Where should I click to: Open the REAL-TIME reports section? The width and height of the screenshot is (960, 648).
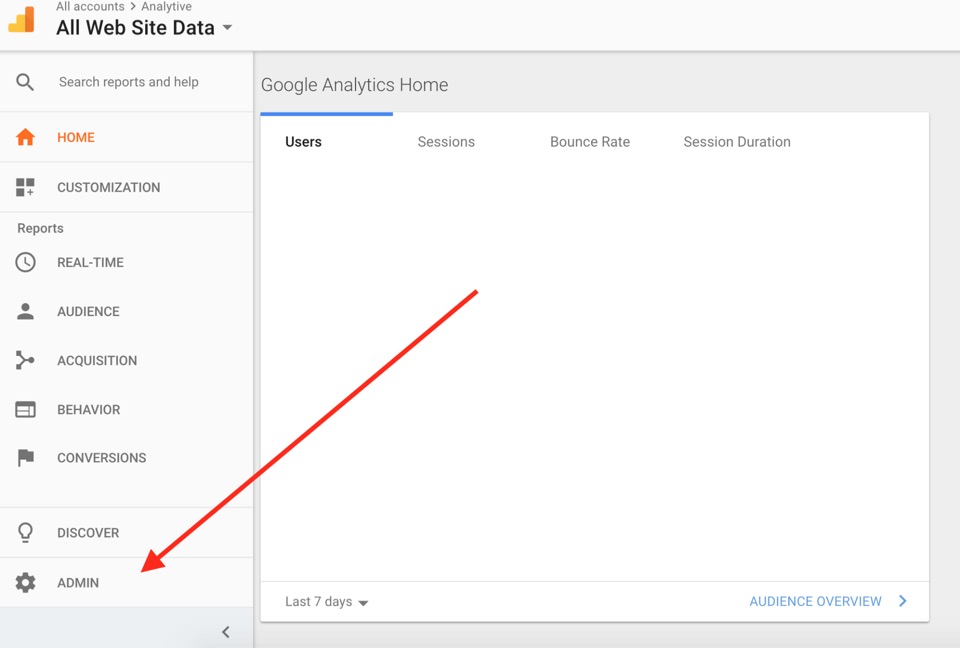[126, 262]
